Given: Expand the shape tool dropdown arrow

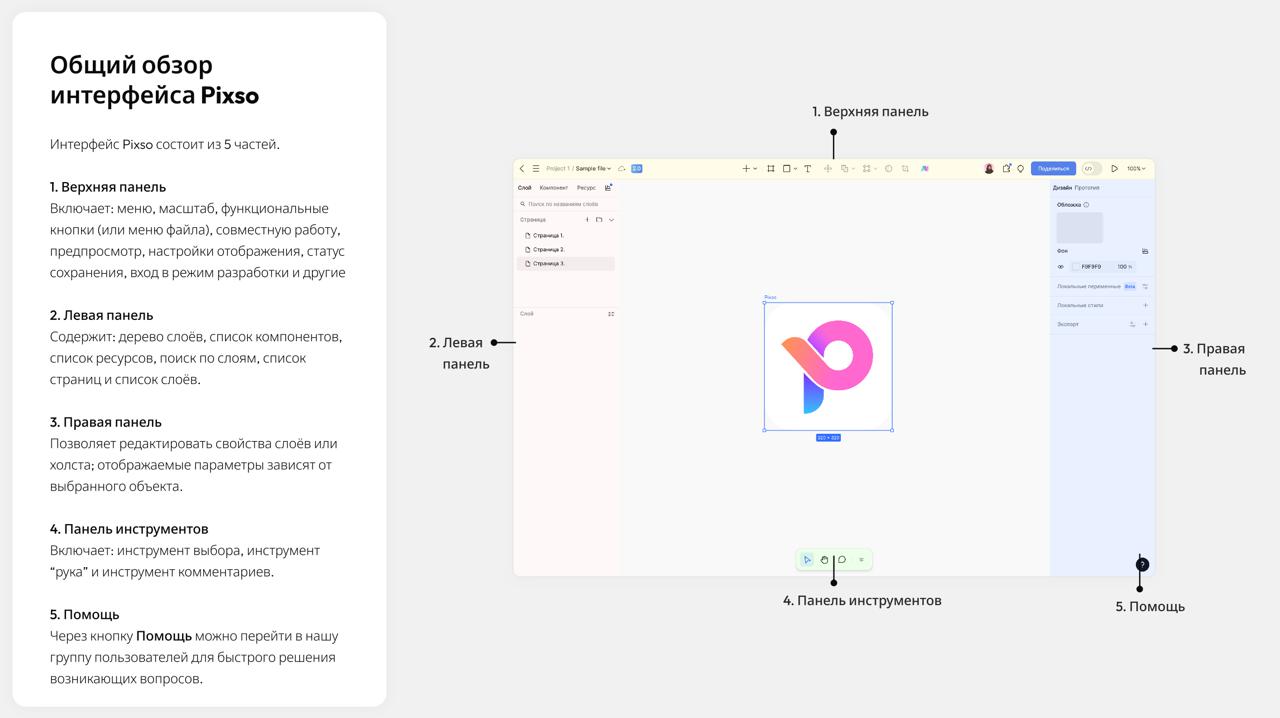Looking at the screenshot, I should pyautogui.click(x=796, y=168).
